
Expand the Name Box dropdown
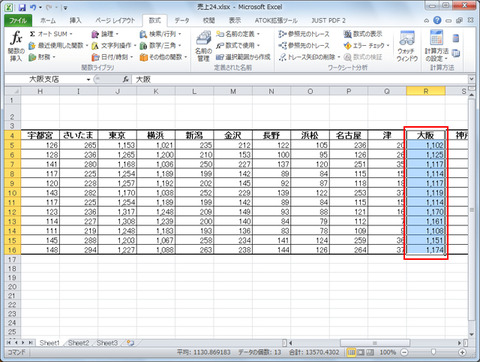[x=88, y=79]
